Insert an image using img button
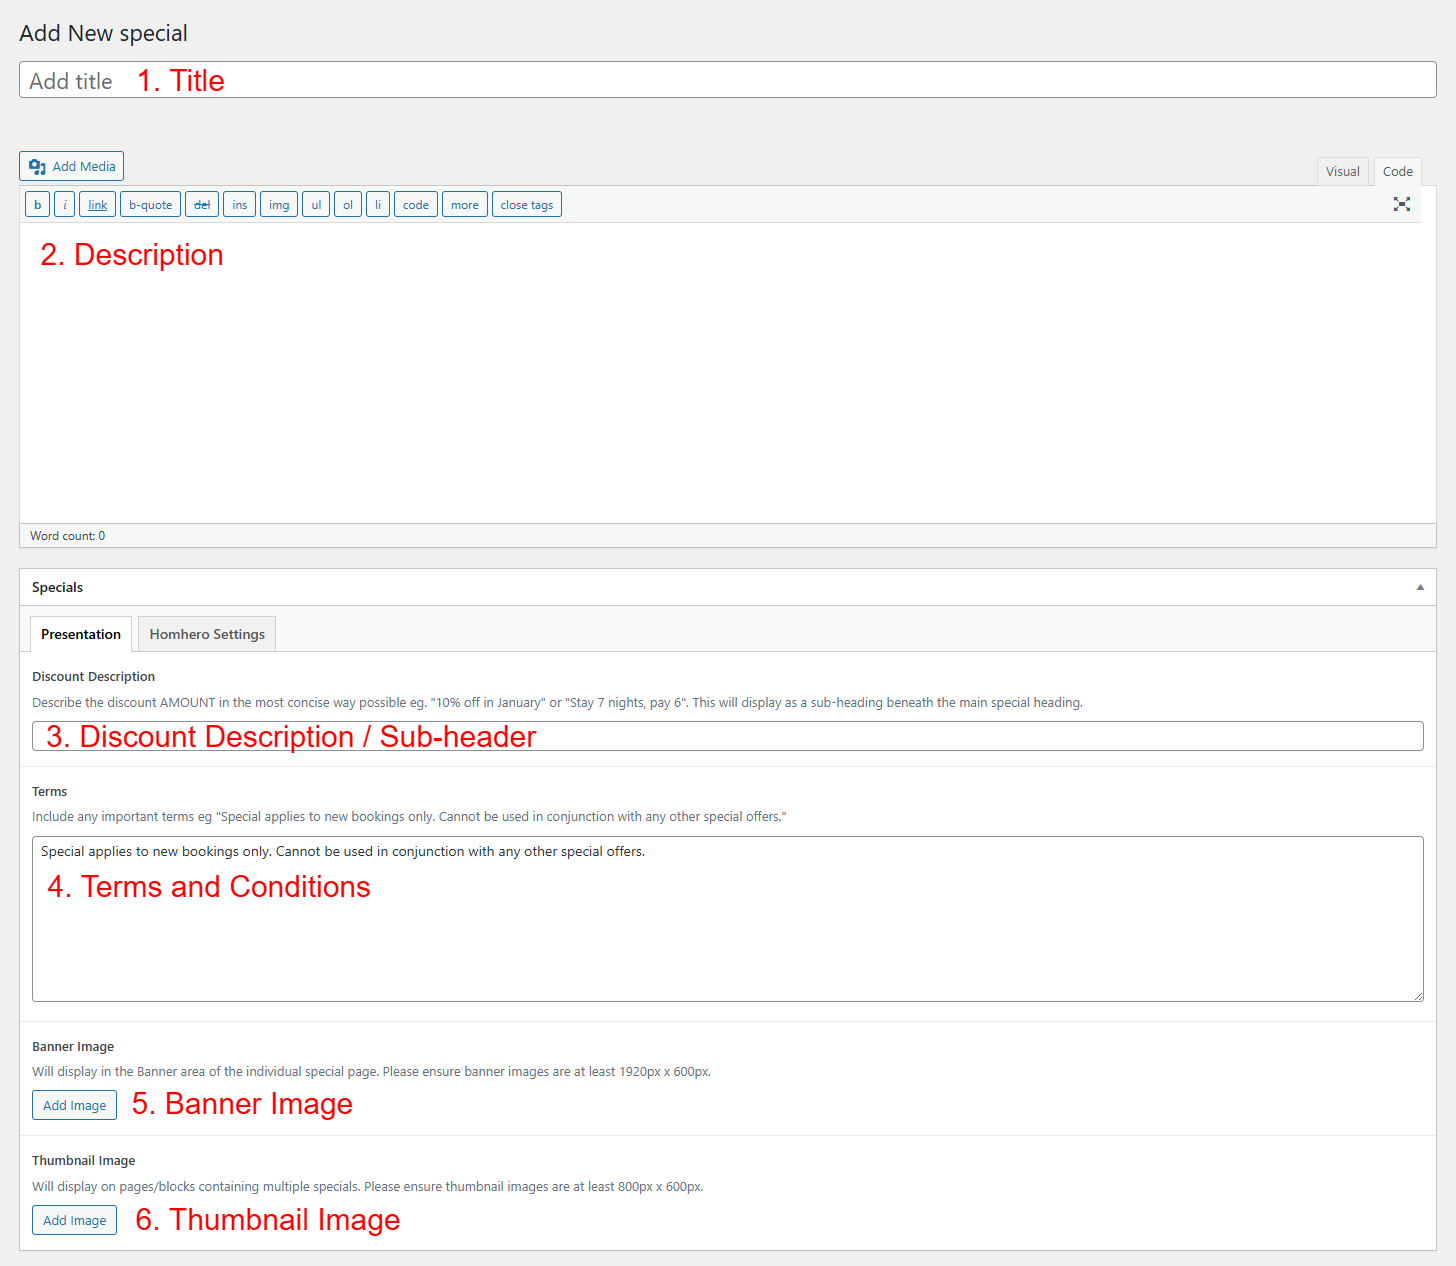Viewport: 1456px width, 1266px height. (278, 205)
